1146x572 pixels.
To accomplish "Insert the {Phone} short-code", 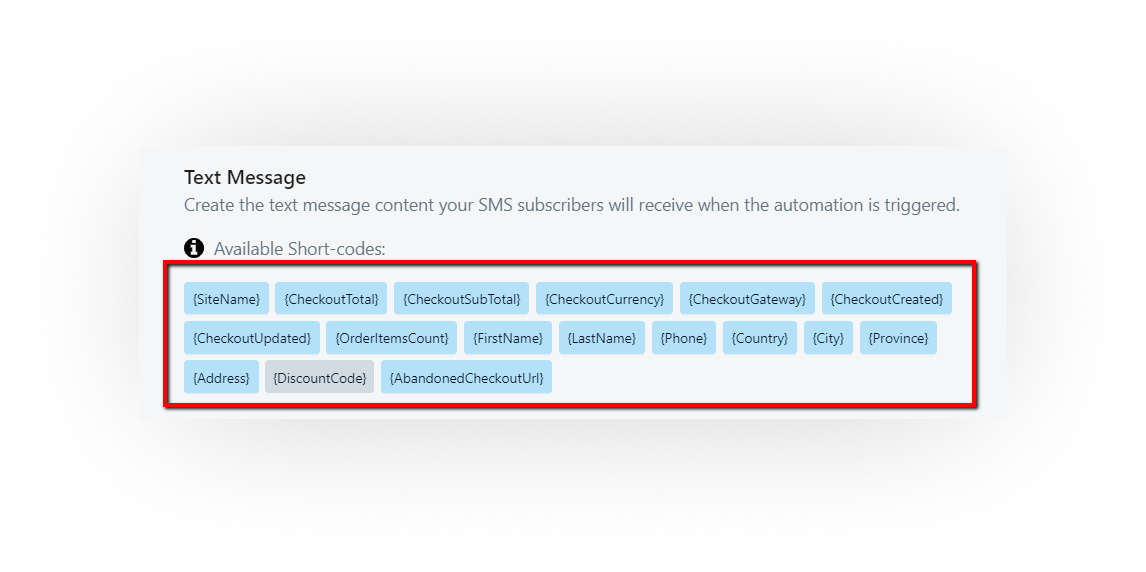I will (684, 338).
